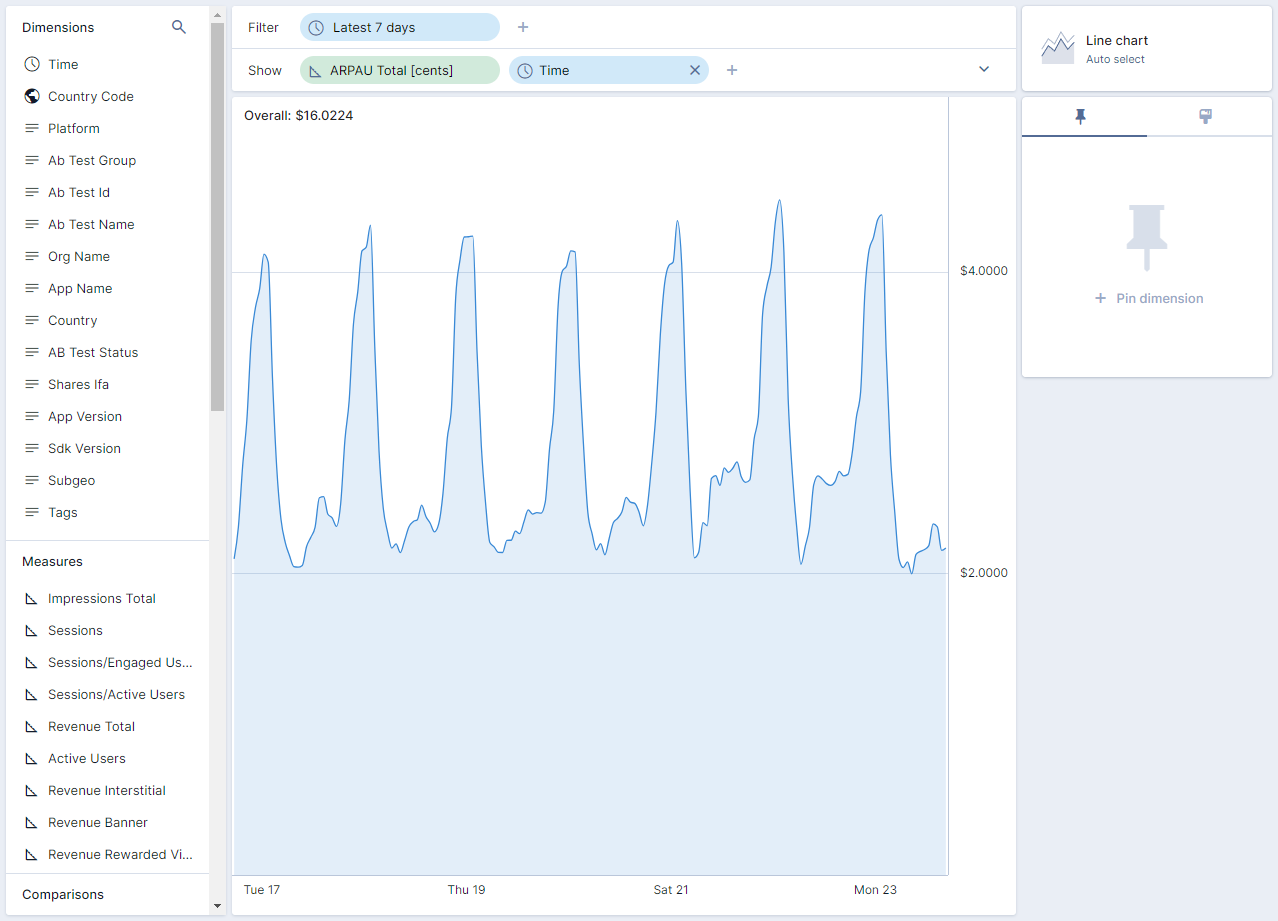Click the left sidebar scrollbar thumb
Screen dimensions: 1278x921
pos(217,217)
